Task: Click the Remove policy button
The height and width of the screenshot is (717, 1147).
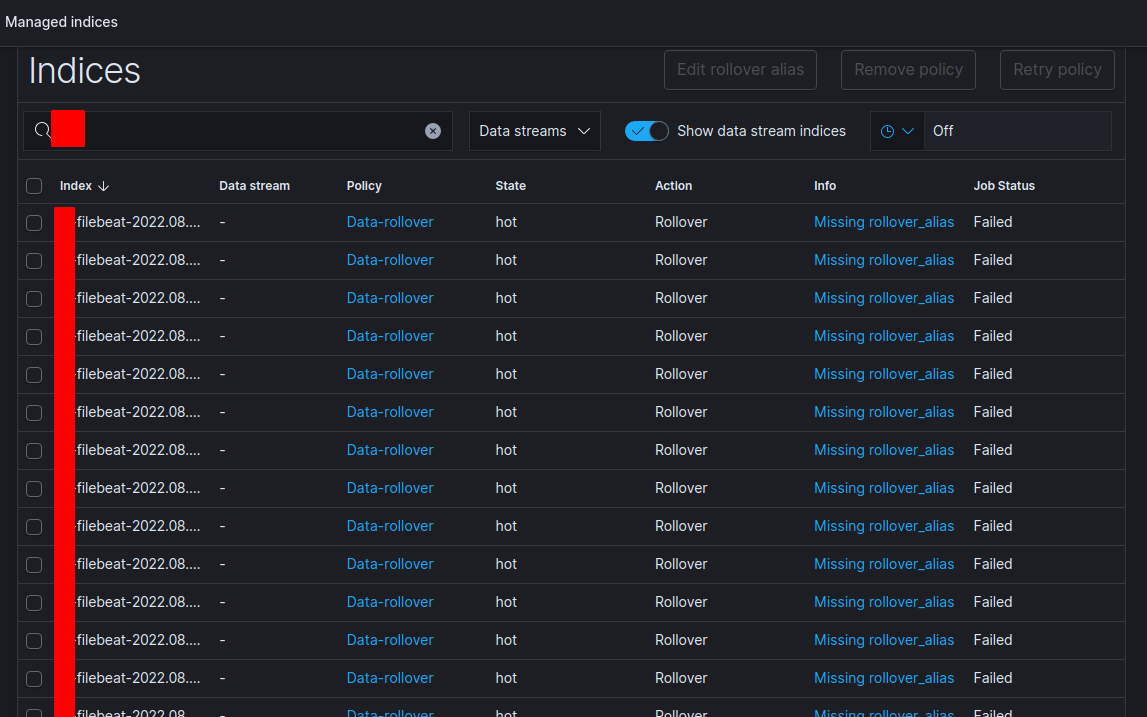Action: [x=909, y=70]
